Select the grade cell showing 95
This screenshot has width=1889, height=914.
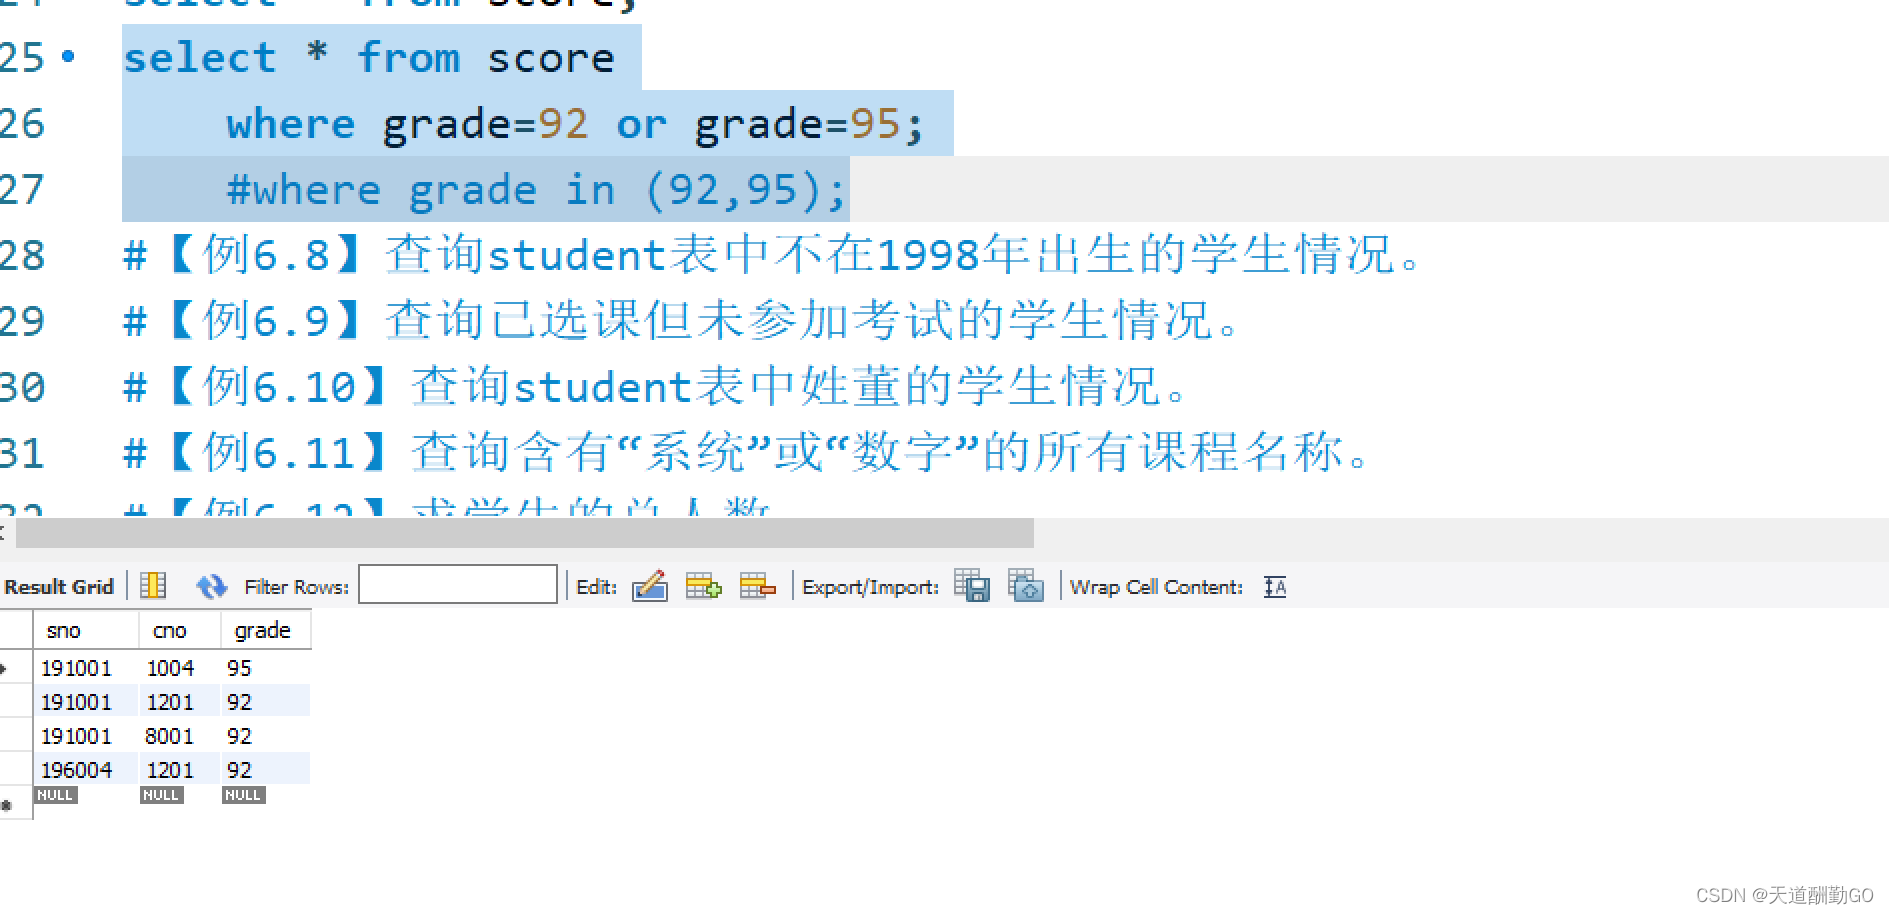click(x=265, y=668)
